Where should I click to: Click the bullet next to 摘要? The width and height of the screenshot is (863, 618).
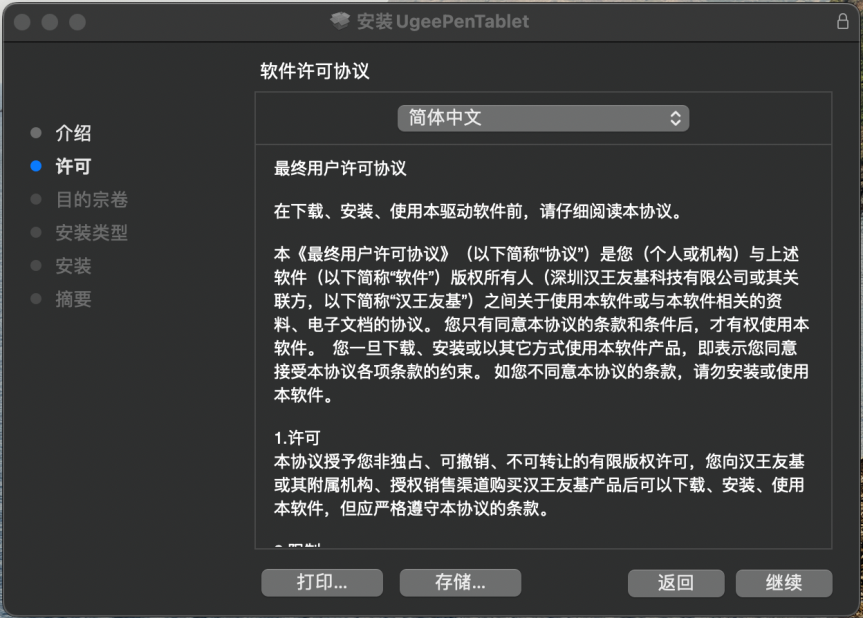click(x=36, y=299)
